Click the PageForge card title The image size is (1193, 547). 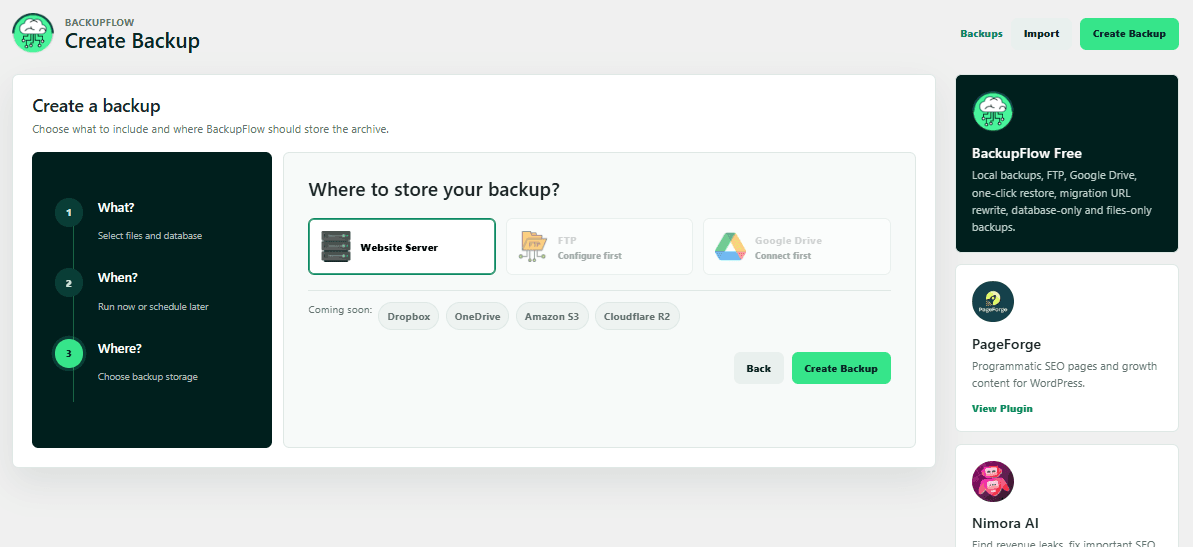(1006, 344)
